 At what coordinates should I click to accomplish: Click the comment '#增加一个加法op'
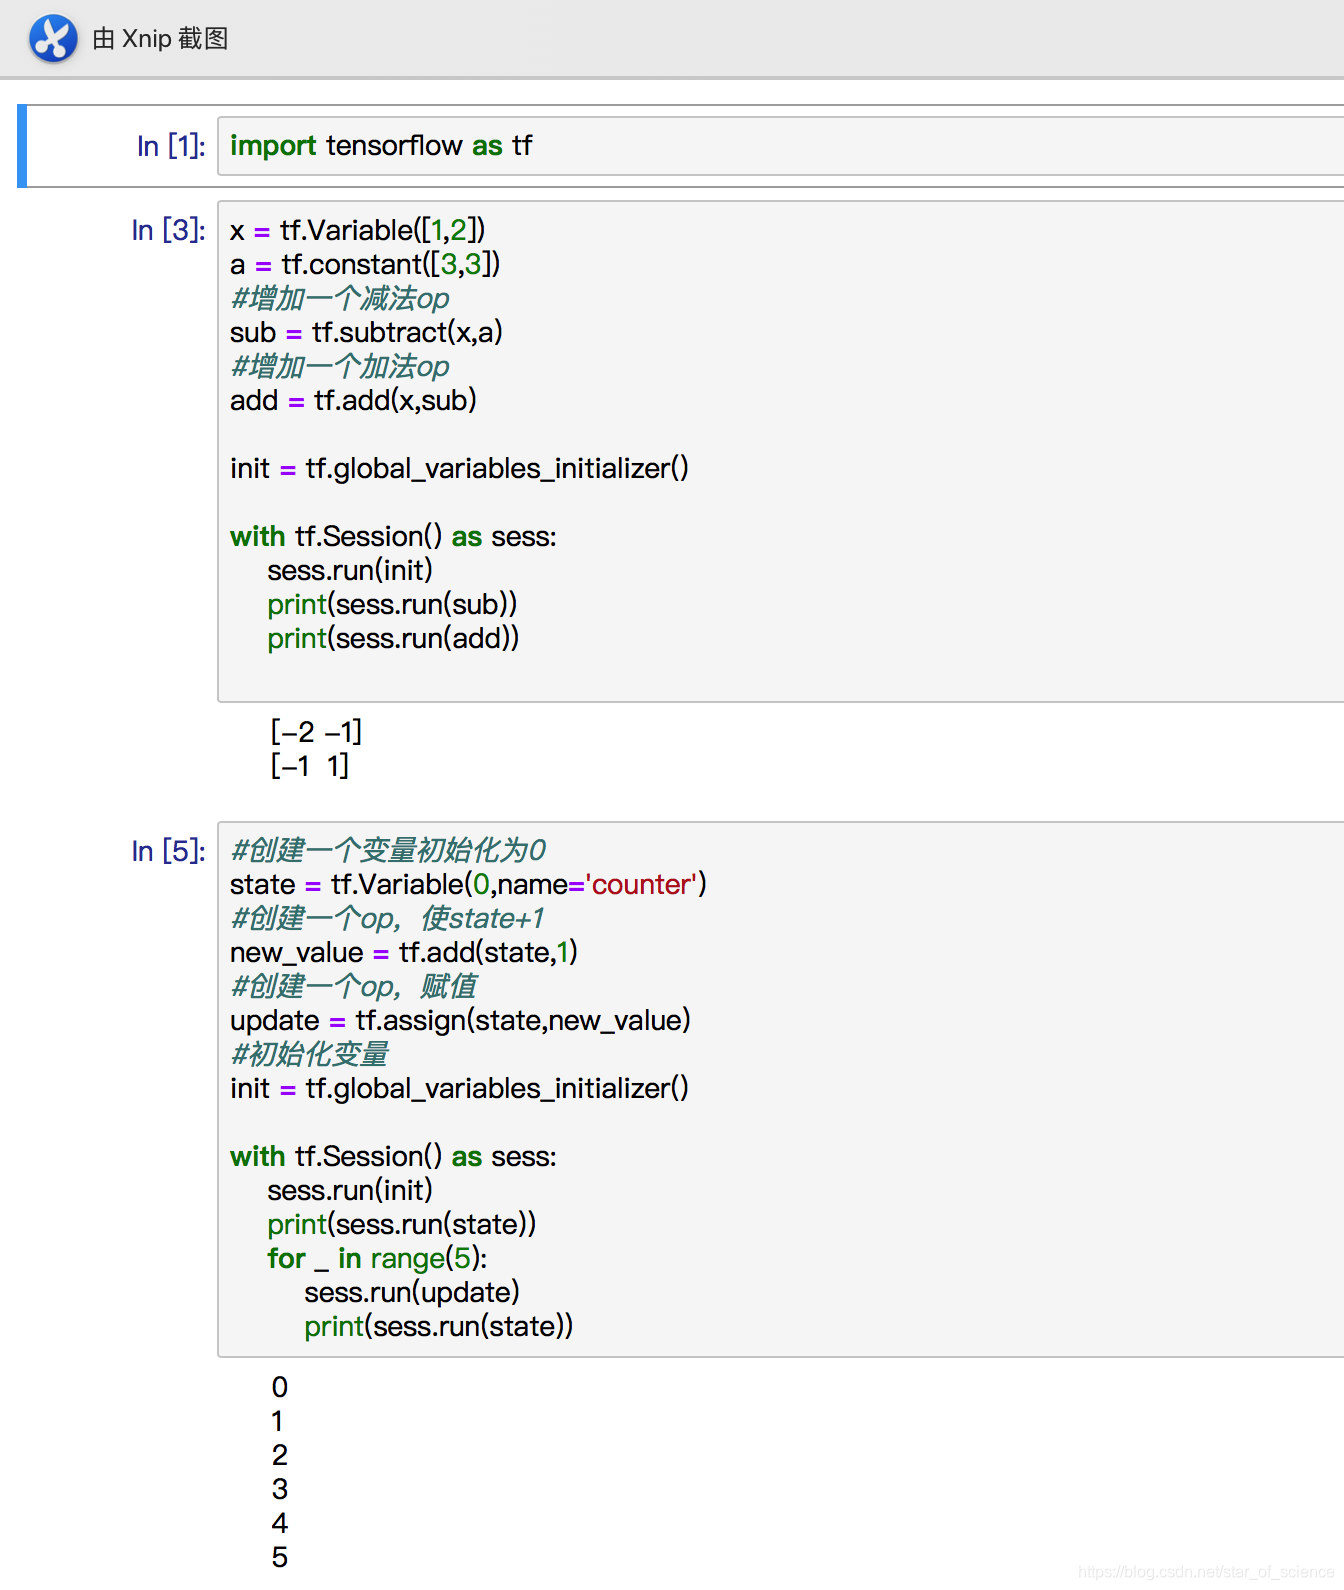click(x=340, y=366)
